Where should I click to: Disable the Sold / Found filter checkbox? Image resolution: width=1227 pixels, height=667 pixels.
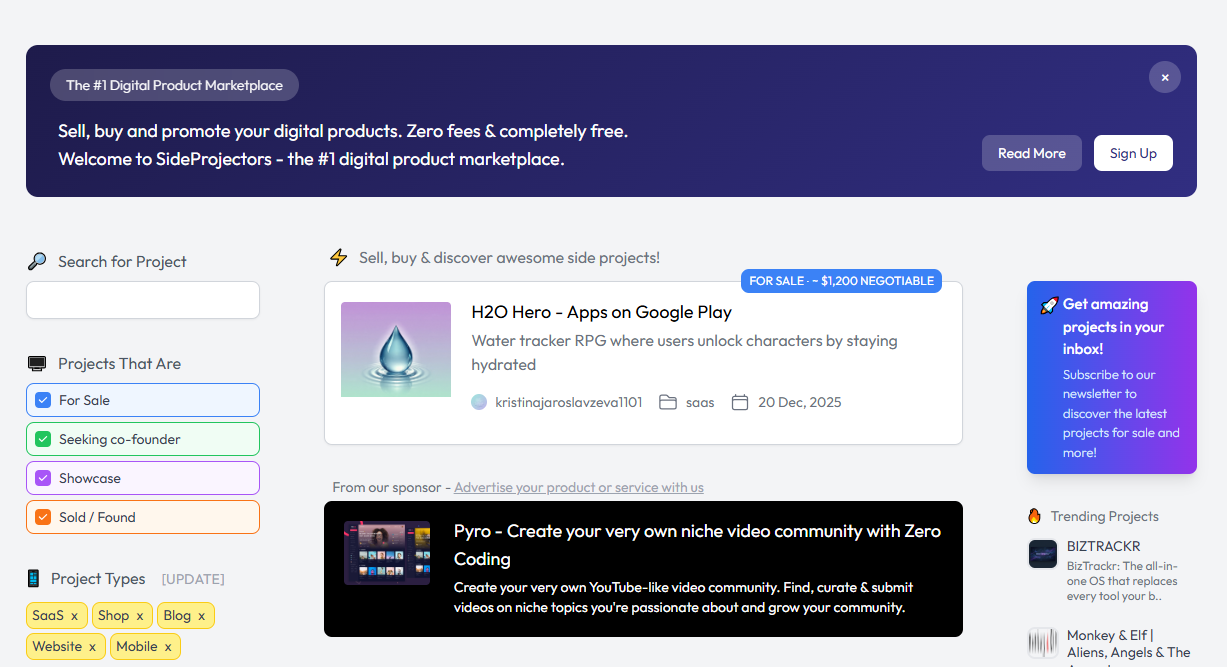point(43,517)
